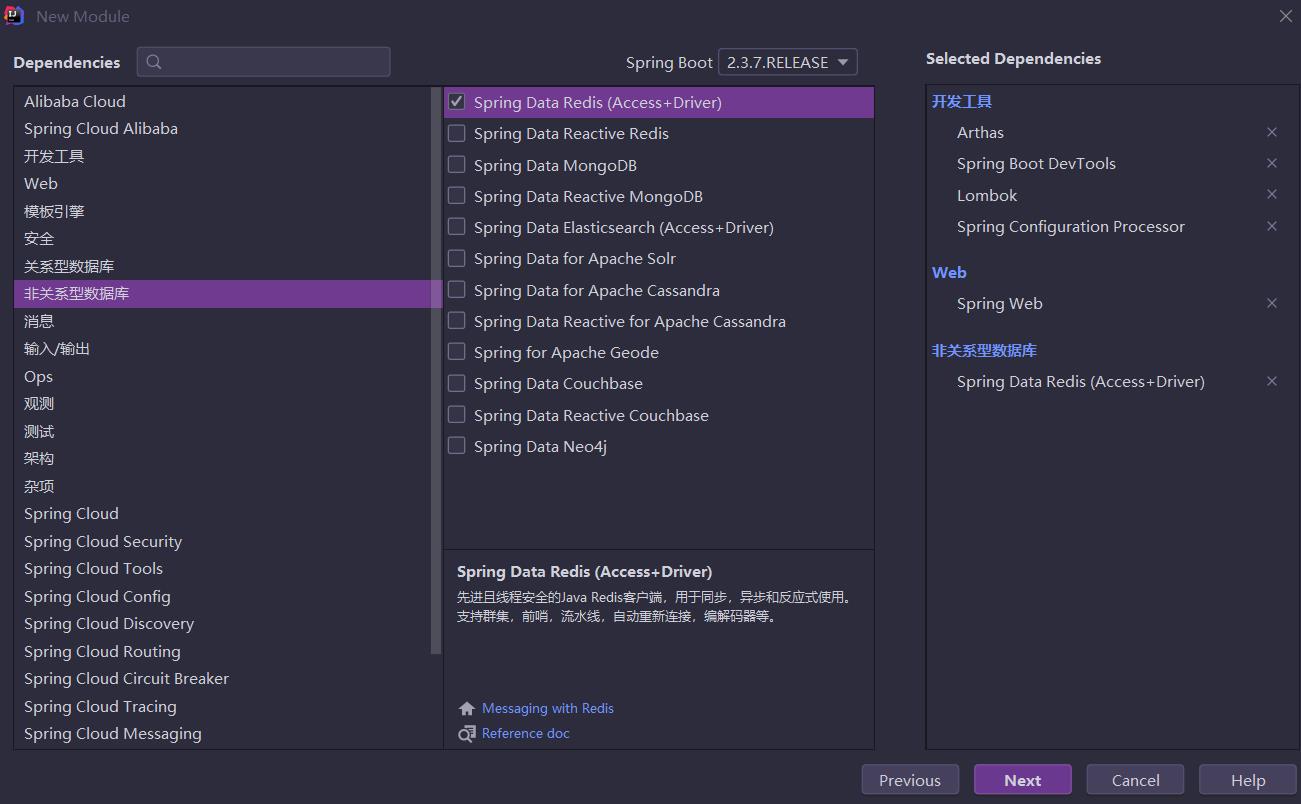Click the reference doc icon
This screenshot has width=1301, height=804.
(467, 733)
